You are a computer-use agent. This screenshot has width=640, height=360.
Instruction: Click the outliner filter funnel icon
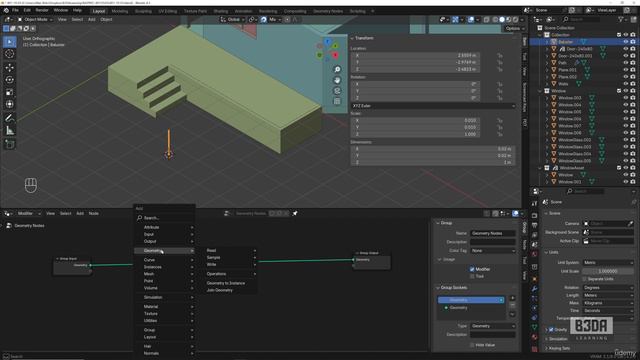click(621, 19)
